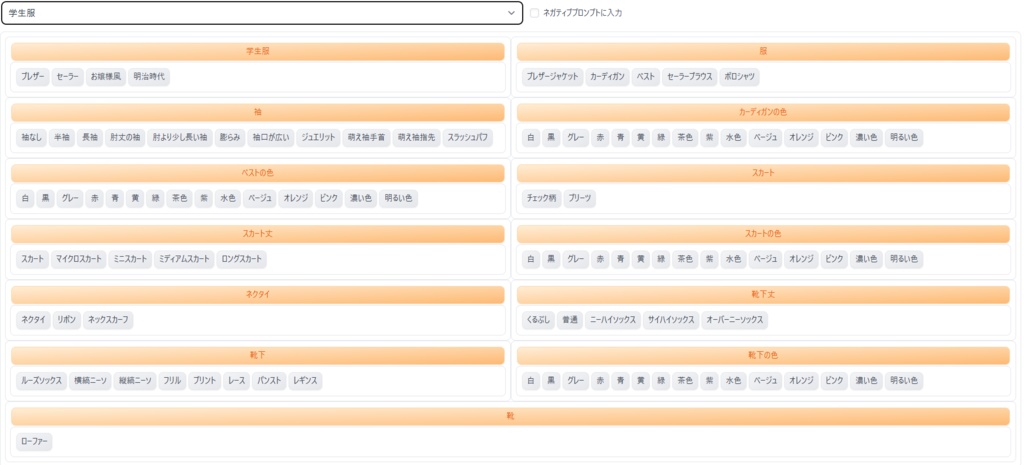1024x465 pixels.
Task: Choose the 横縞ニーソ tag
Action: pos(90,381)
